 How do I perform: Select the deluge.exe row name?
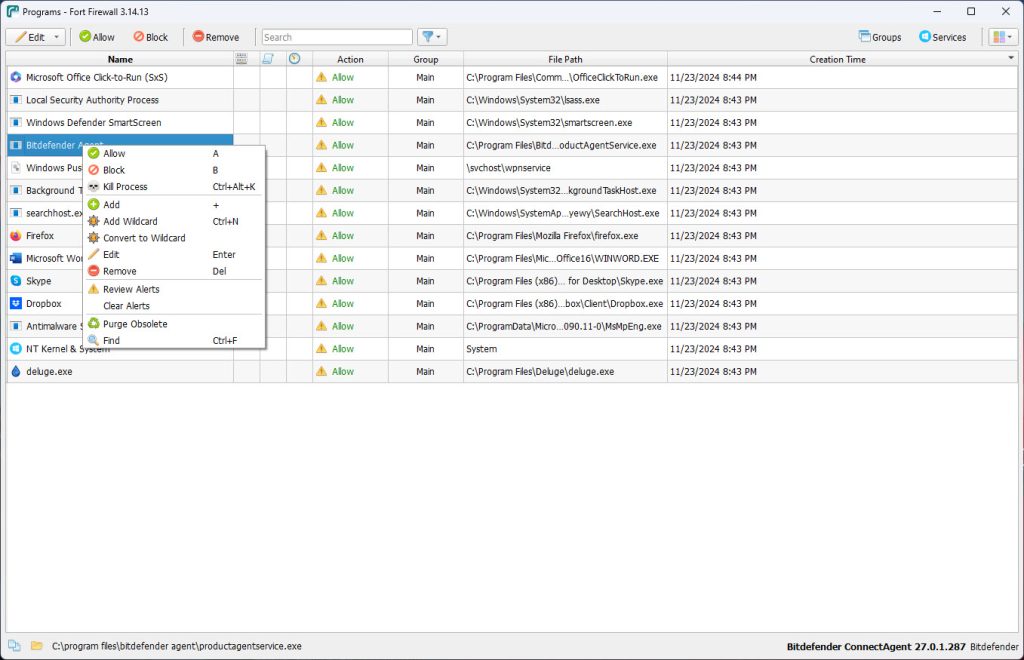[x=49, y=371]
